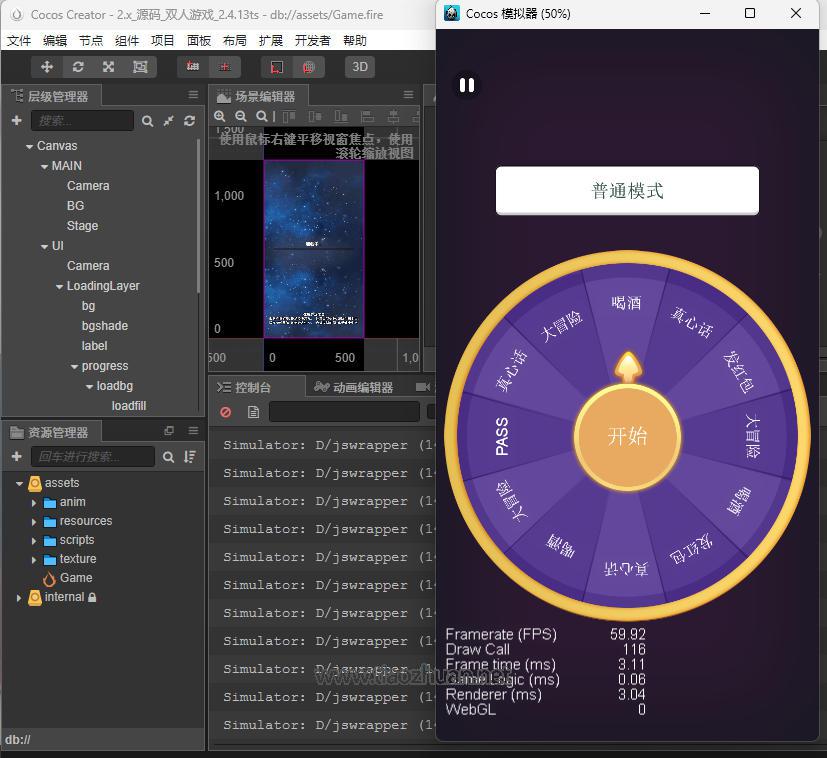
Task: Open the 开发者 menu
Action: pos(312,41)
